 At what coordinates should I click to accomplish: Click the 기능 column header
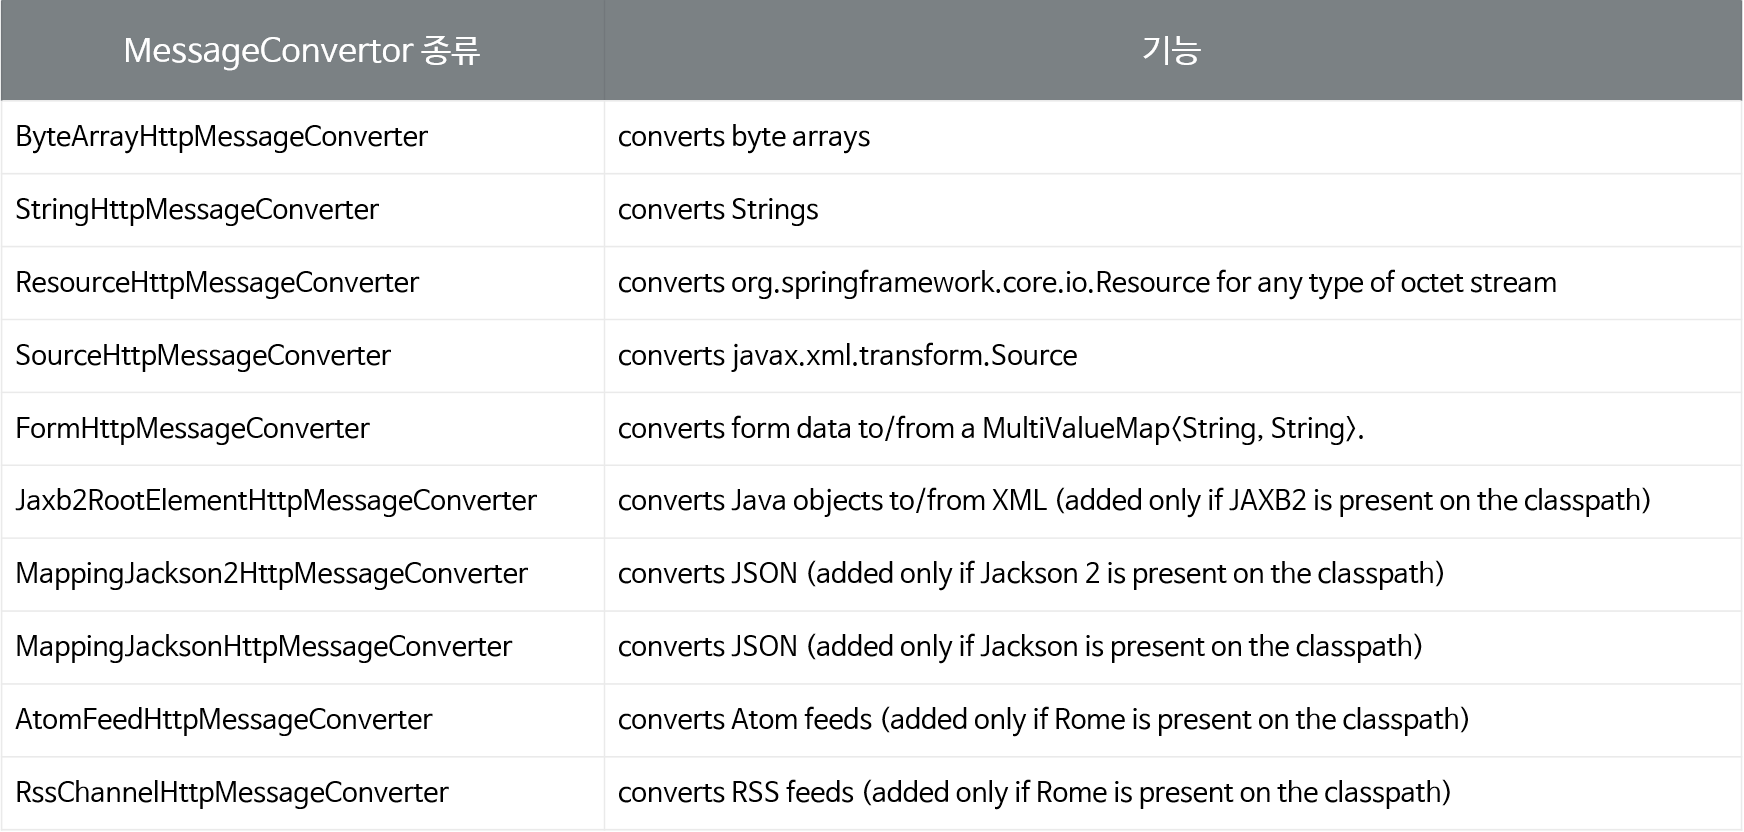tap(1172, 50)
